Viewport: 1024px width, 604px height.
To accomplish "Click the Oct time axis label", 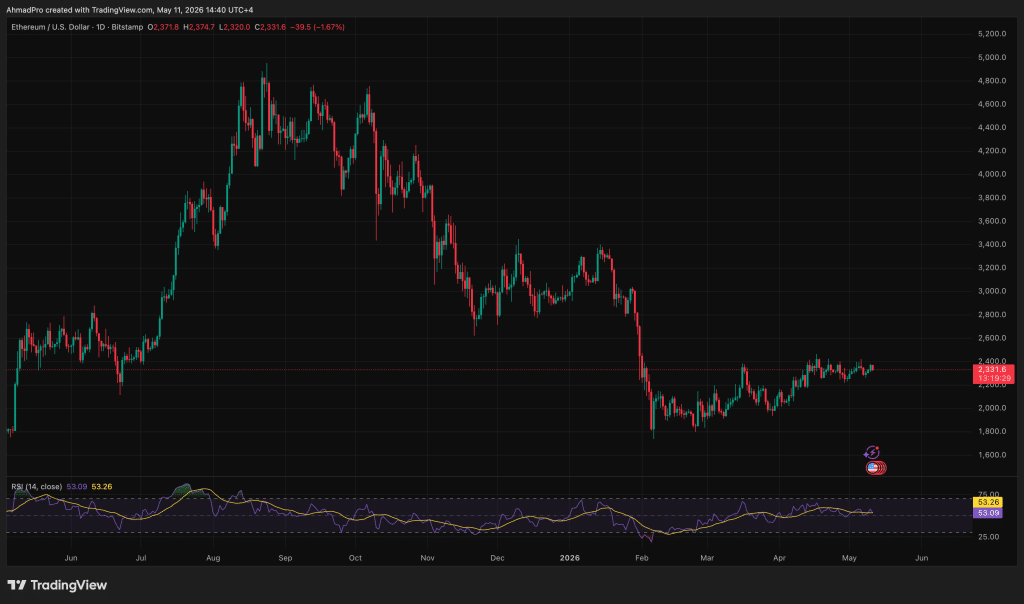I will click(x=355, y=558).
